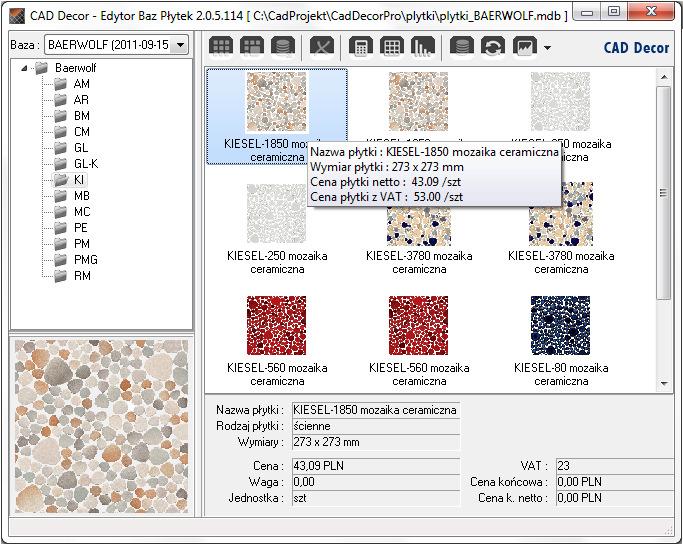The width and height of the screenshot is (683, 544).
Task: Click the crossed tools X icon
Action: [x=322, y=46]
